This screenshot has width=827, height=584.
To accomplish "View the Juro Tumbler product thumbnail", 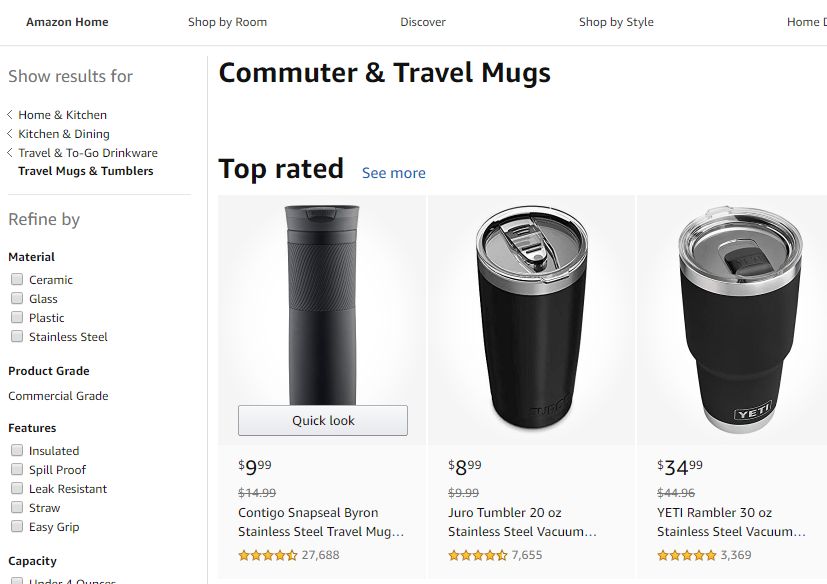I will click(530, 318).
